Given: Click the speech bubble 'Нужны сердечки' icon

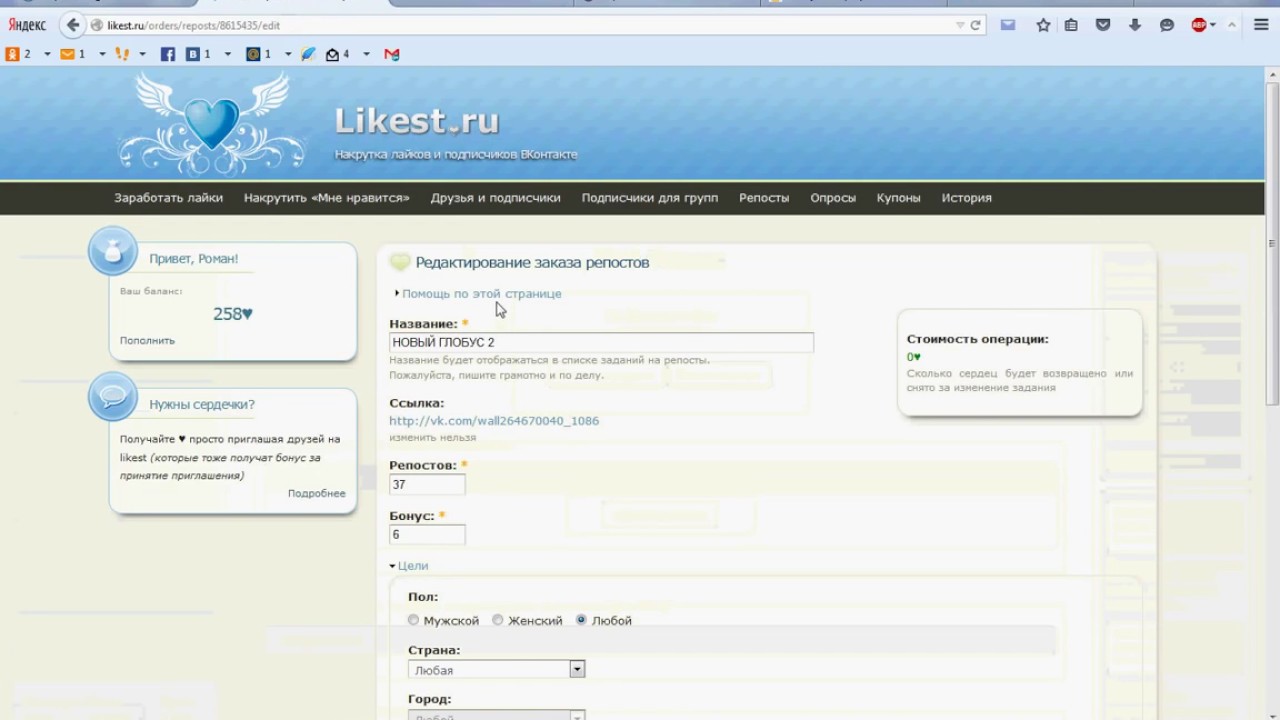Looking at the screenshot, I should point(113,397).
